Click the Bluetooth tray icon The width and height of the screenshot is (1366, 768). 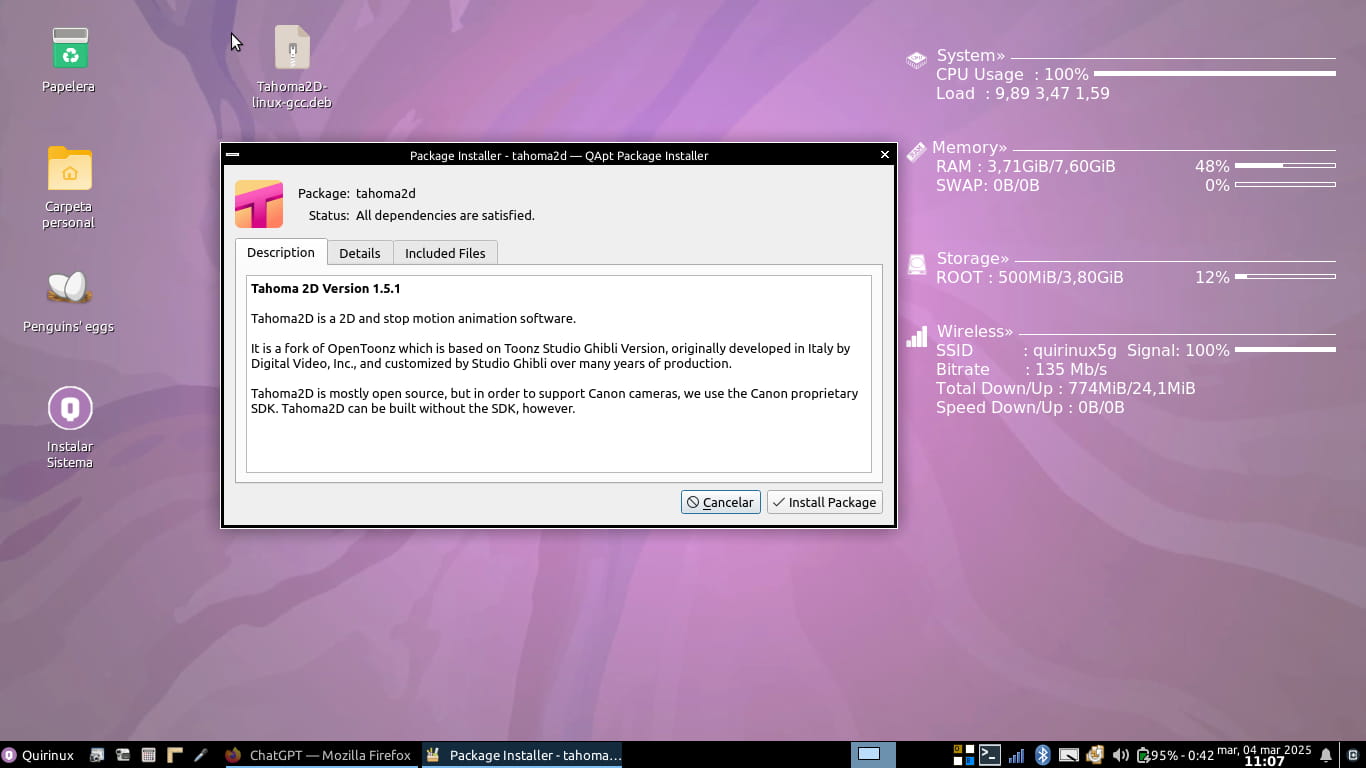coord(1042,755)
